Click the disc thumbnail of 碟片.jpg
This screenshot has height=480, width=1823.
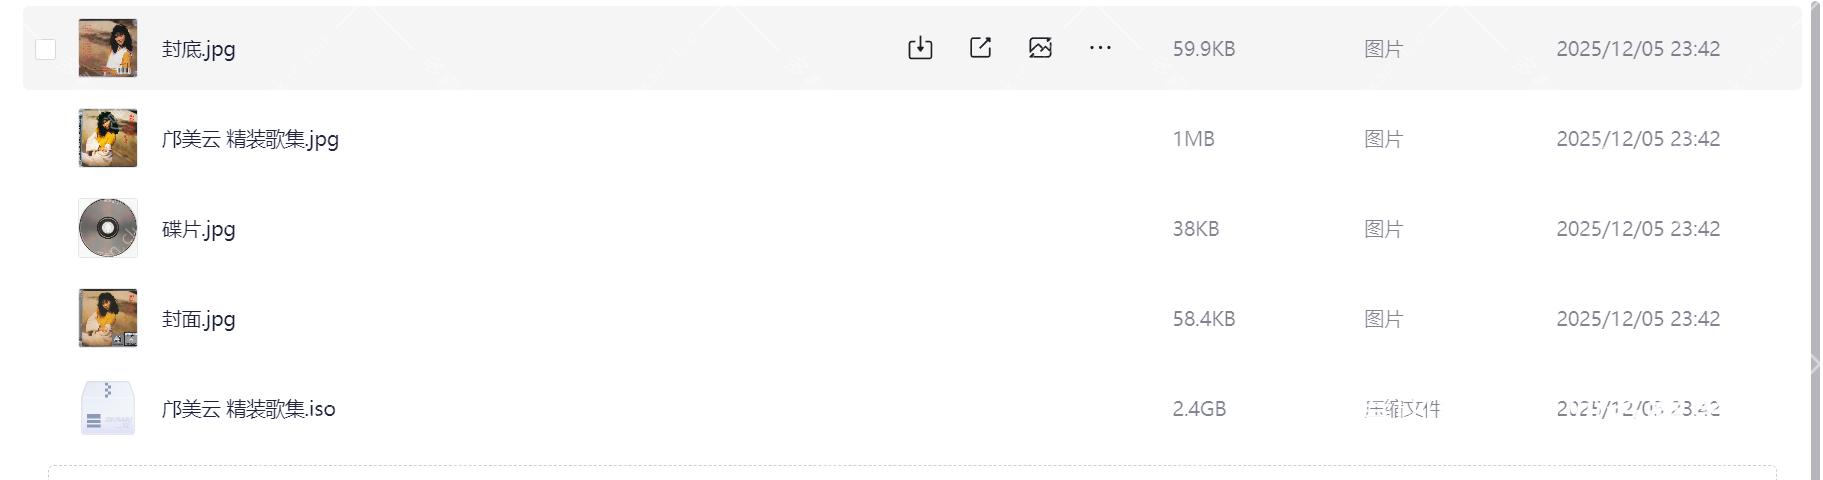pyautogui.click(x=108, y=228)
